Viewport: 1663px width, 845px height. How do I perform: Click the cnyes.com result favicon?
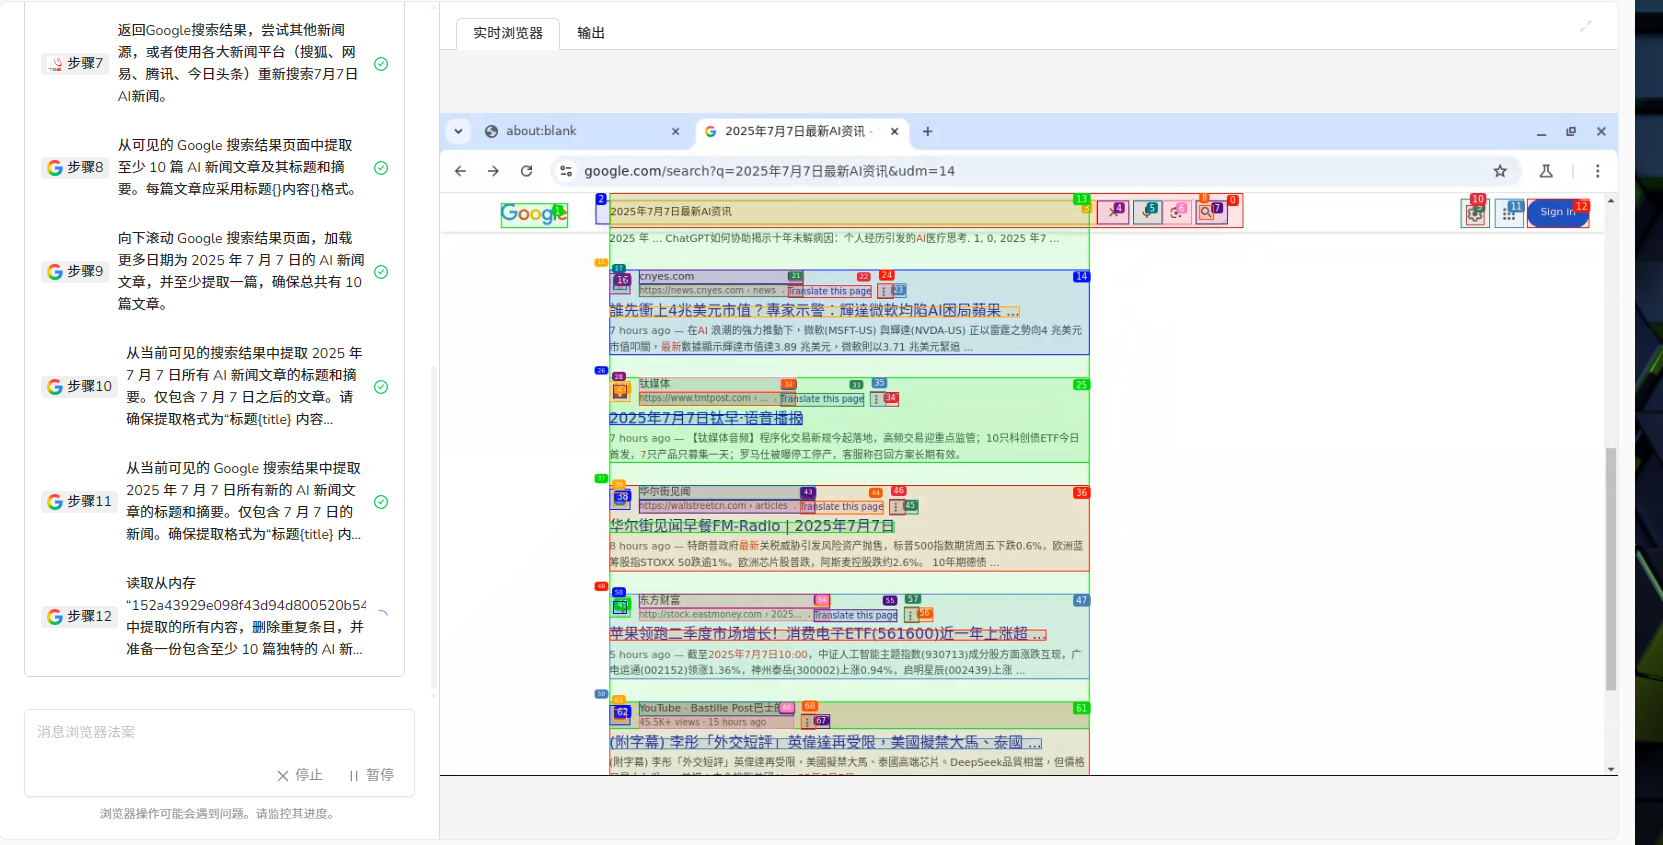pyautogui.click(x=621, y=283)
